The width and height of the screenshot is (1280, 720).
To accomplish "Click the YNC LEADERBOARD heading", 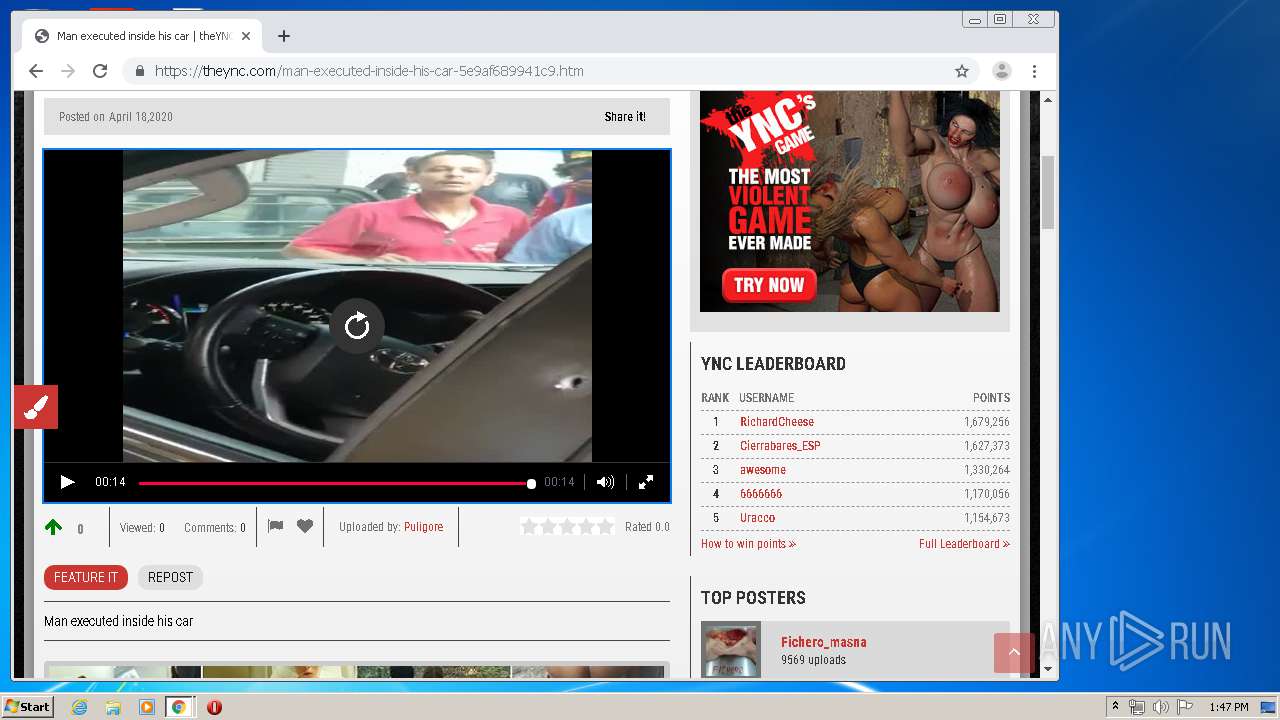I will 773,364.
